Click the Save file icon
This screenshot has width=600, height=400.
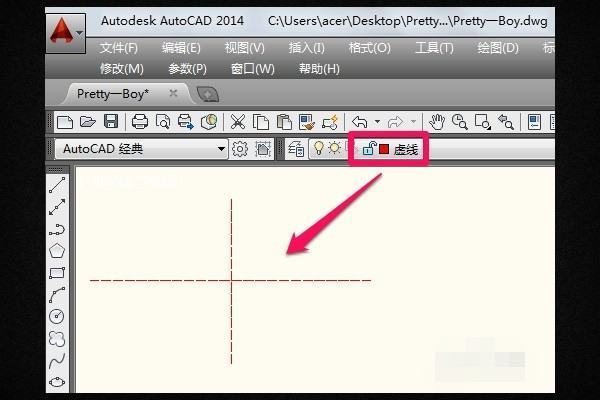[111, 122]
